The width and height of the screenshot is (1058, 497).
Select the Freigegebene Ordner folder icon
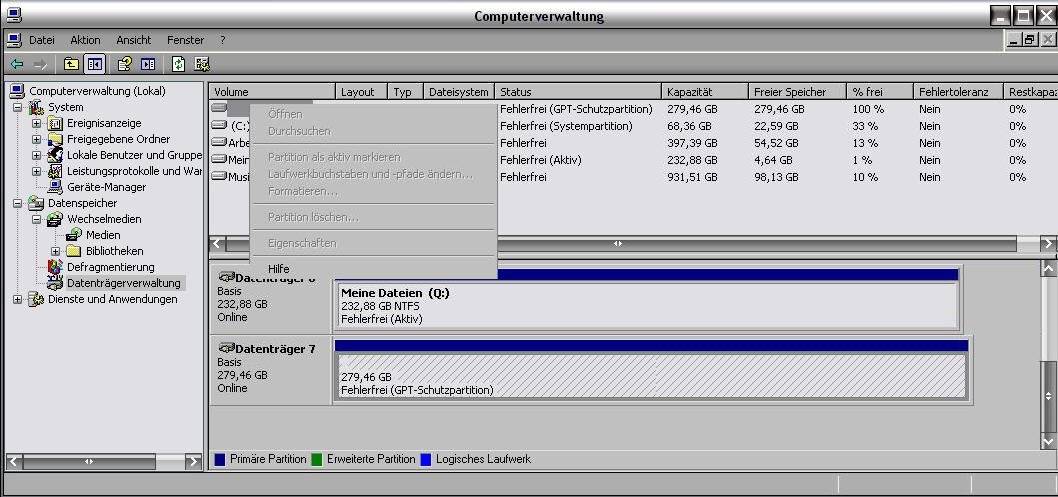pyautogui.click(x=55, y=140)
